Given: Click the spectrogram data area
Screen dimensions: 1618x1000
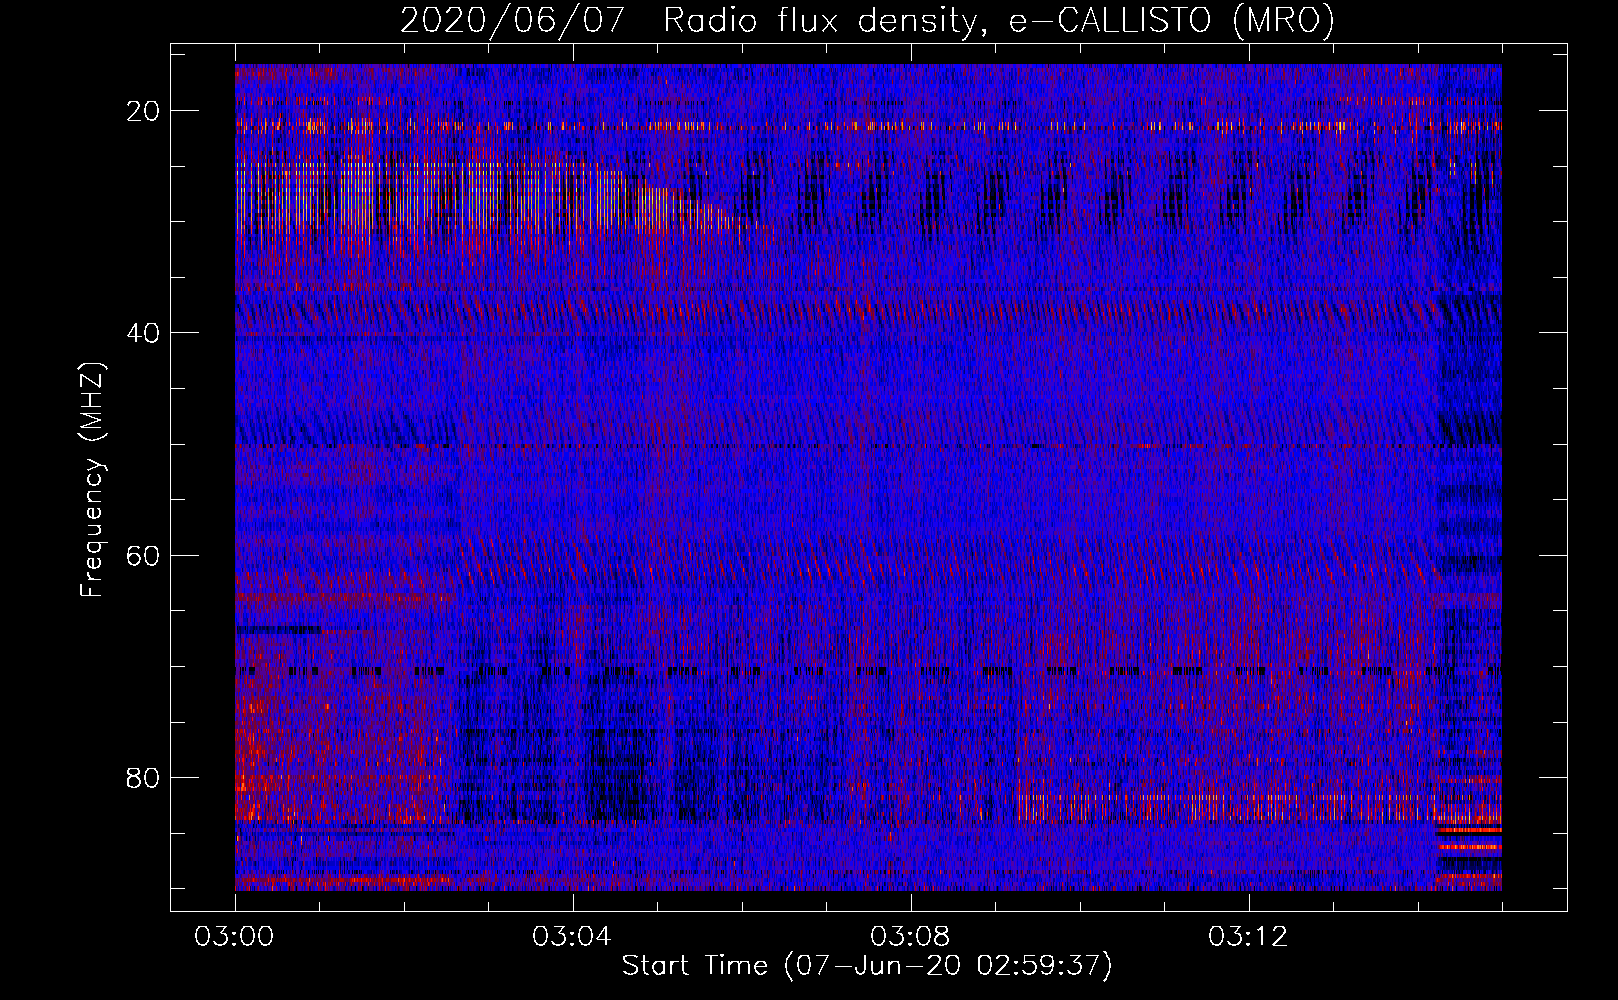Looking at the screenshot, I should [x=868, y=478].
